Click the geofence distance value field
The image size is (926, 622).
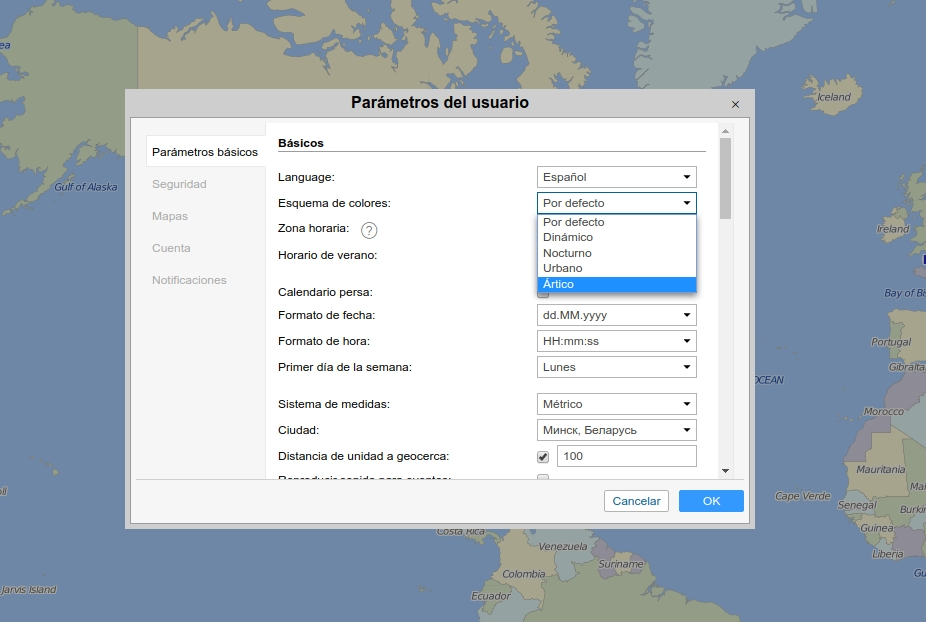626,456
